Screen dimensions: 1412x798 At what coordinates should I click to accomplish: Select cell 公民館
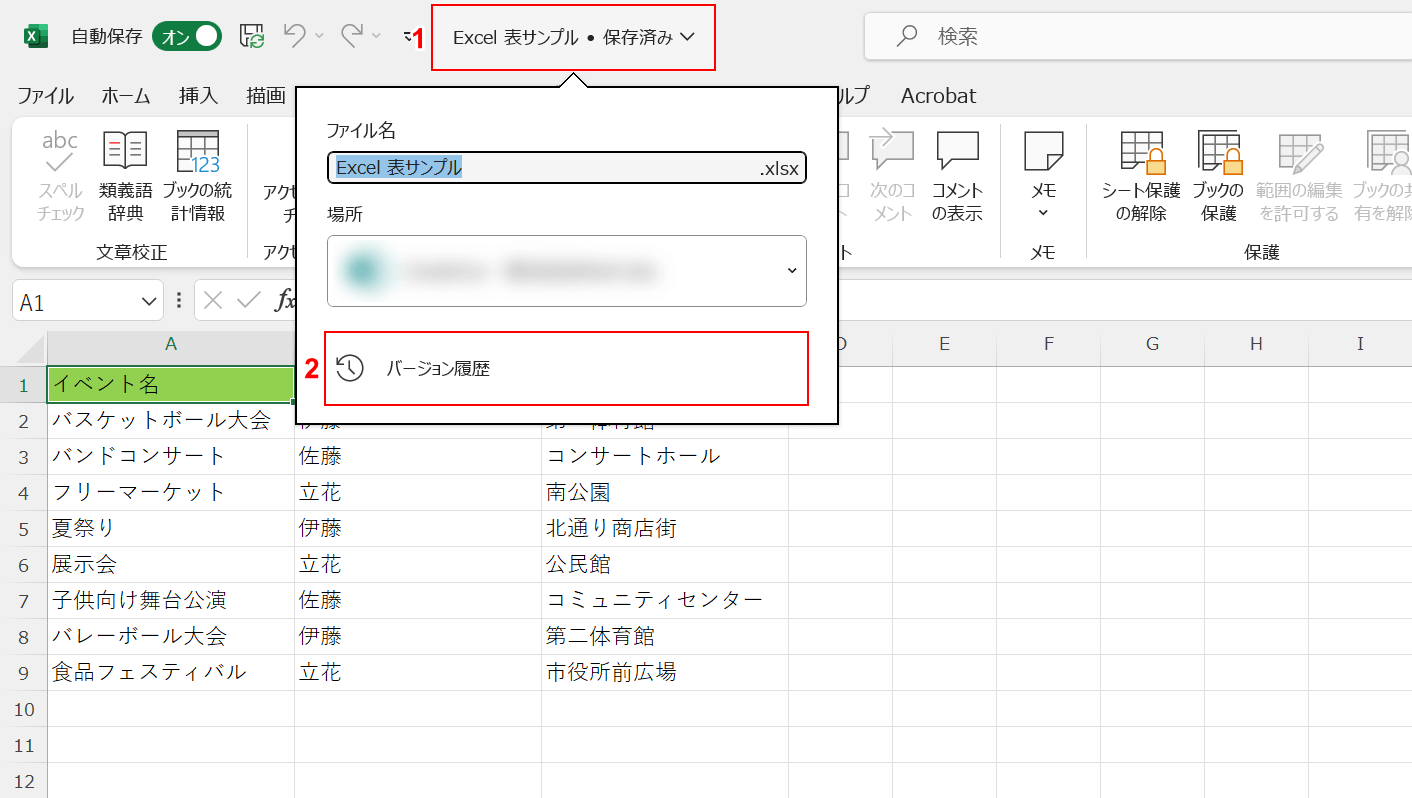(x=665, y=564)
